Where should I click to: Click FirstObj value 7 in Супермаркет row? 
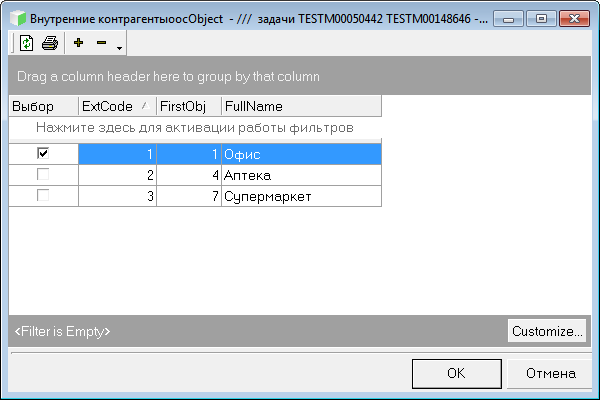tap(189, 196)
